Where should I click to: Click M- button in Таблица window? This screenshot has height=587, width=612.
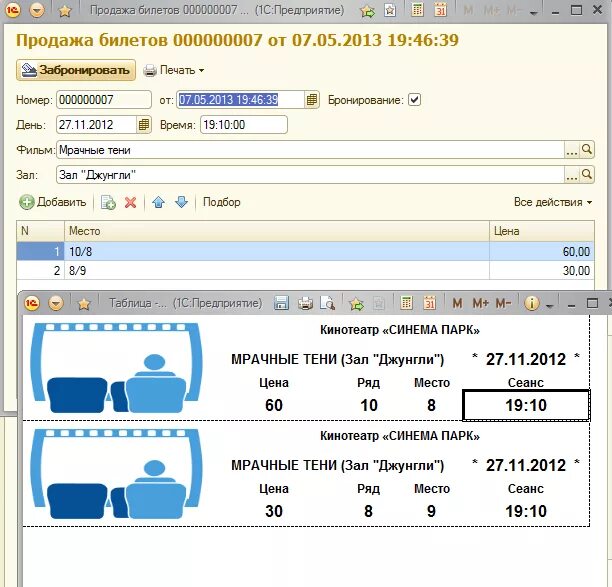pos(503,303)
